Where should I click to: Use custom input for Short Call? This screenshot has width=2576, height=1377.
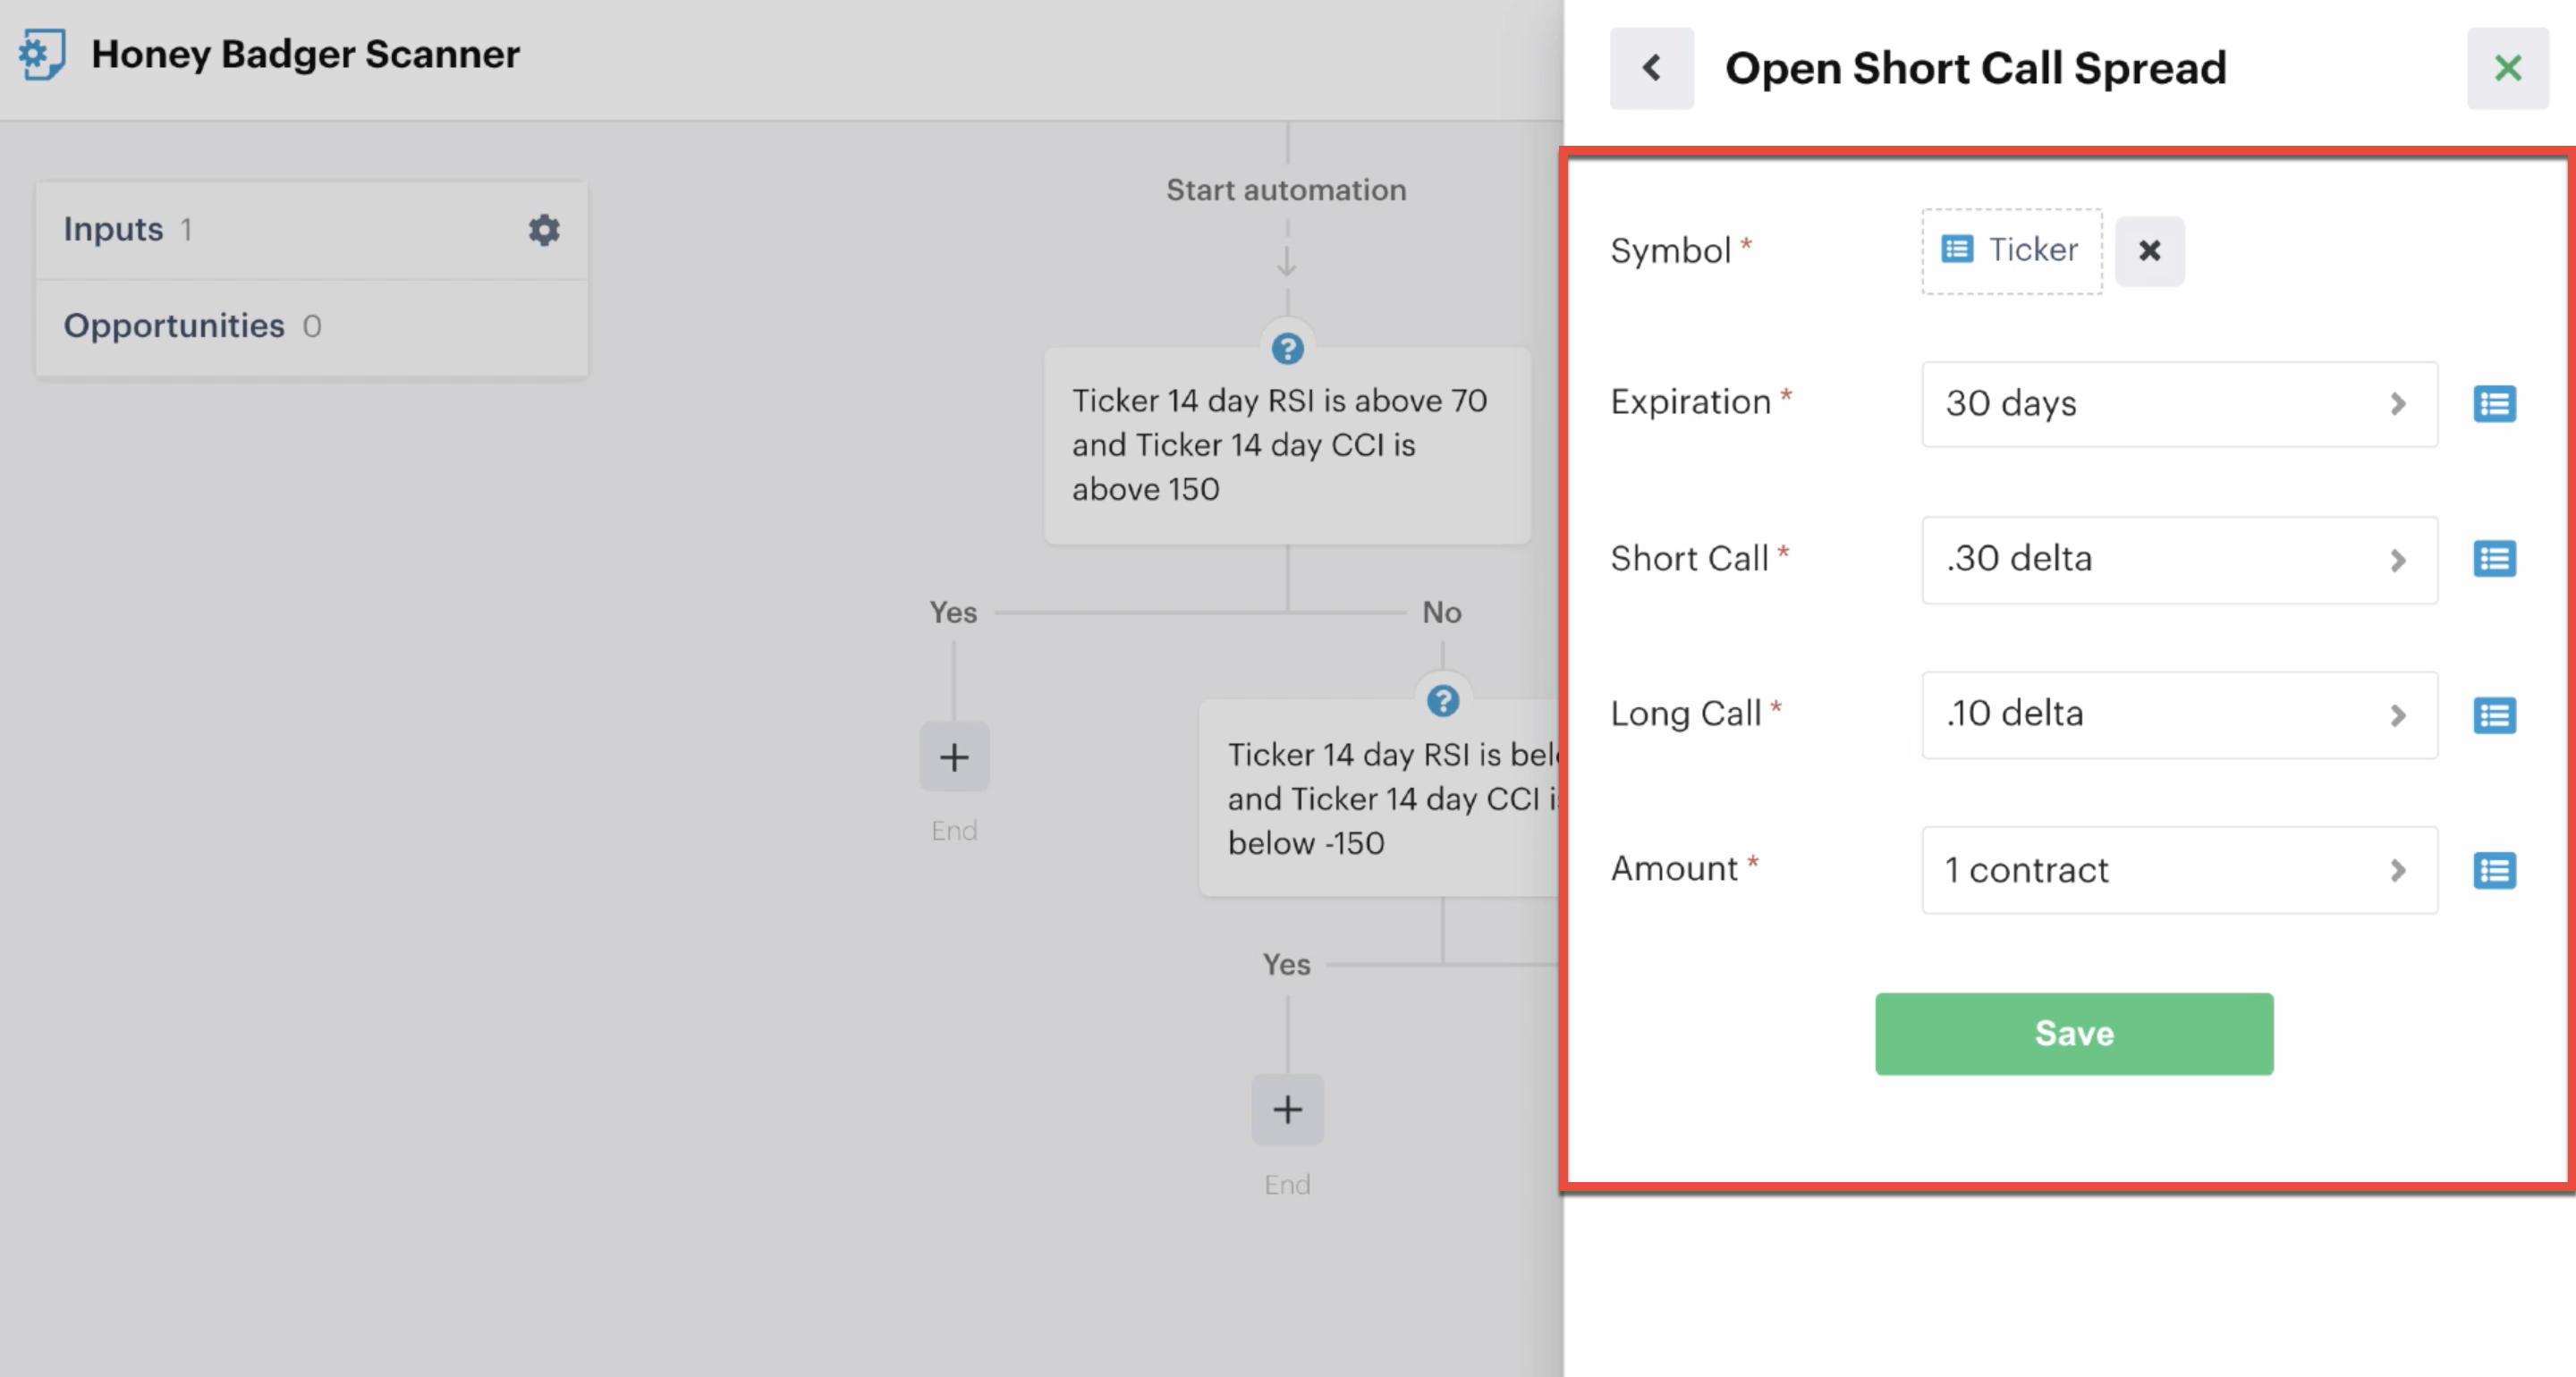[x=2494, y=559]
